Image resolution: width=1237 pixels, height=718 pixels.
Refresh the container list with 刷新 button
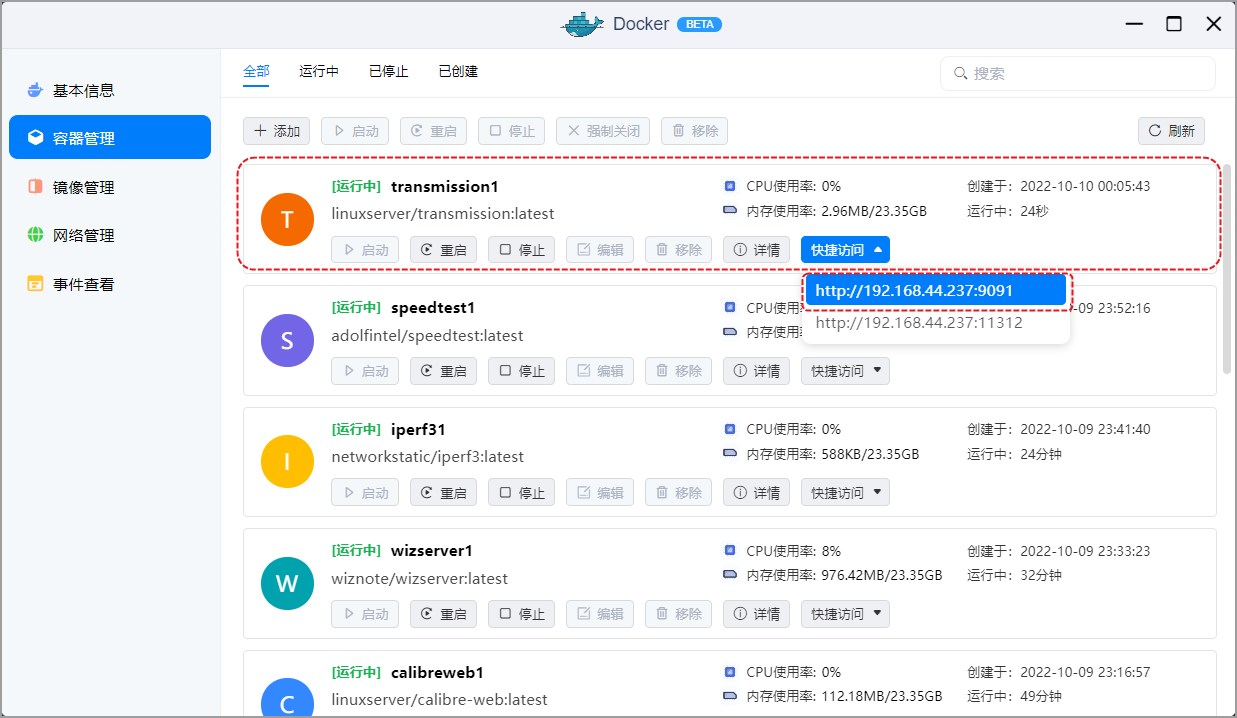coord(1170,130)
